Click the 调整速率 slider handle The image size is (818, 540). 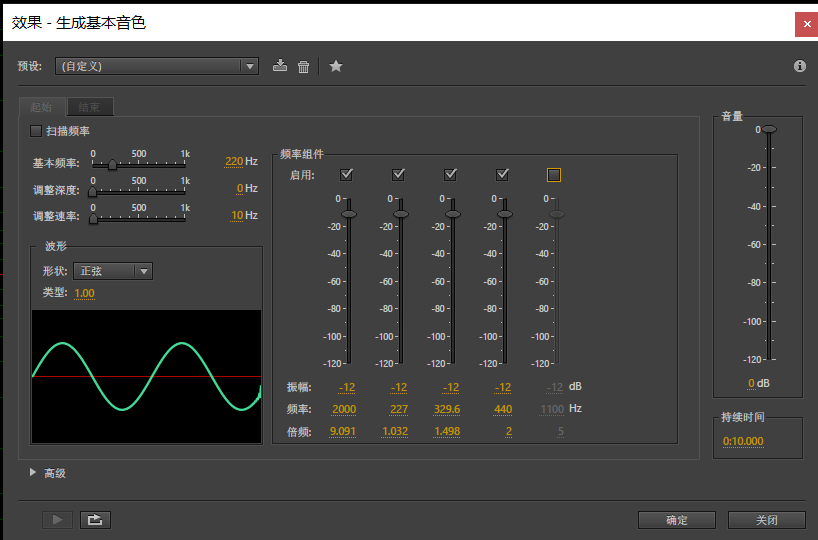(93, 219)
